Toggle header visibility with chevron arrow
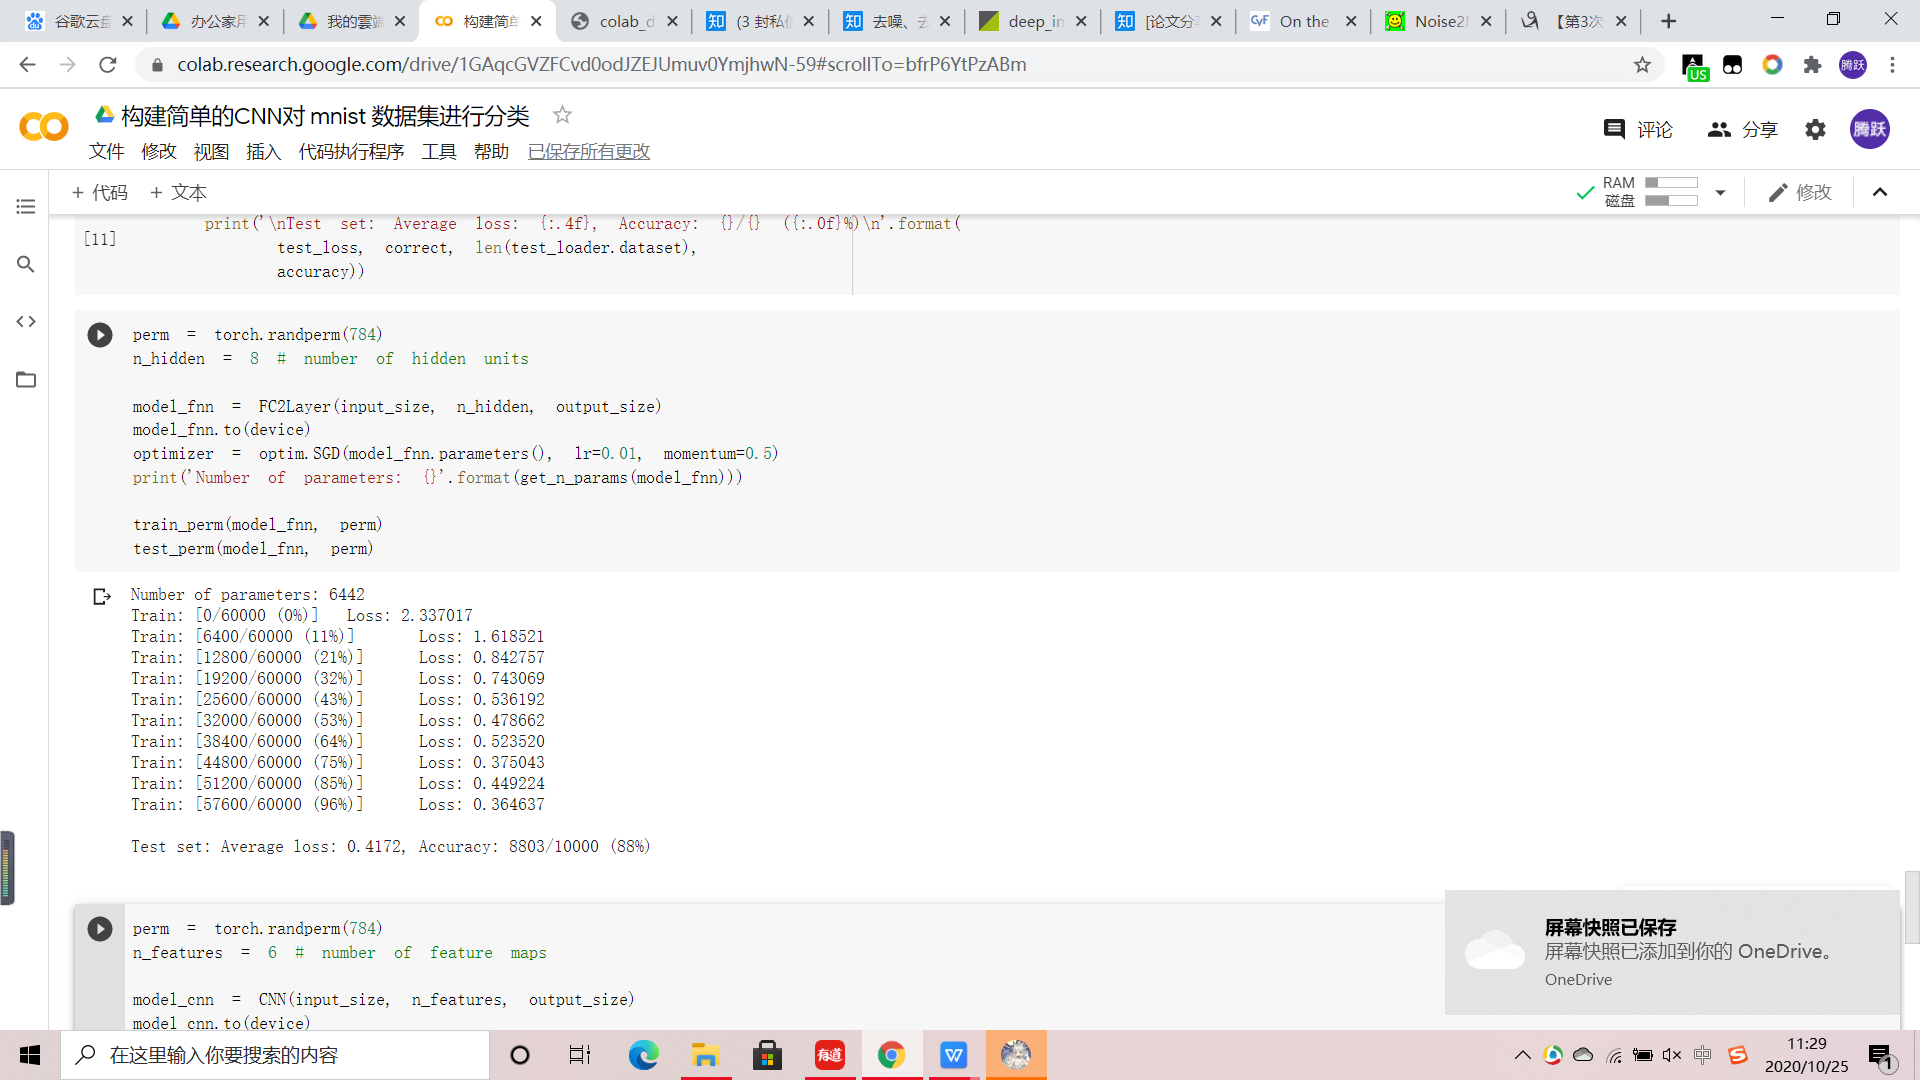Screen dimensions: 1920x1080 tap(1880, 192)
